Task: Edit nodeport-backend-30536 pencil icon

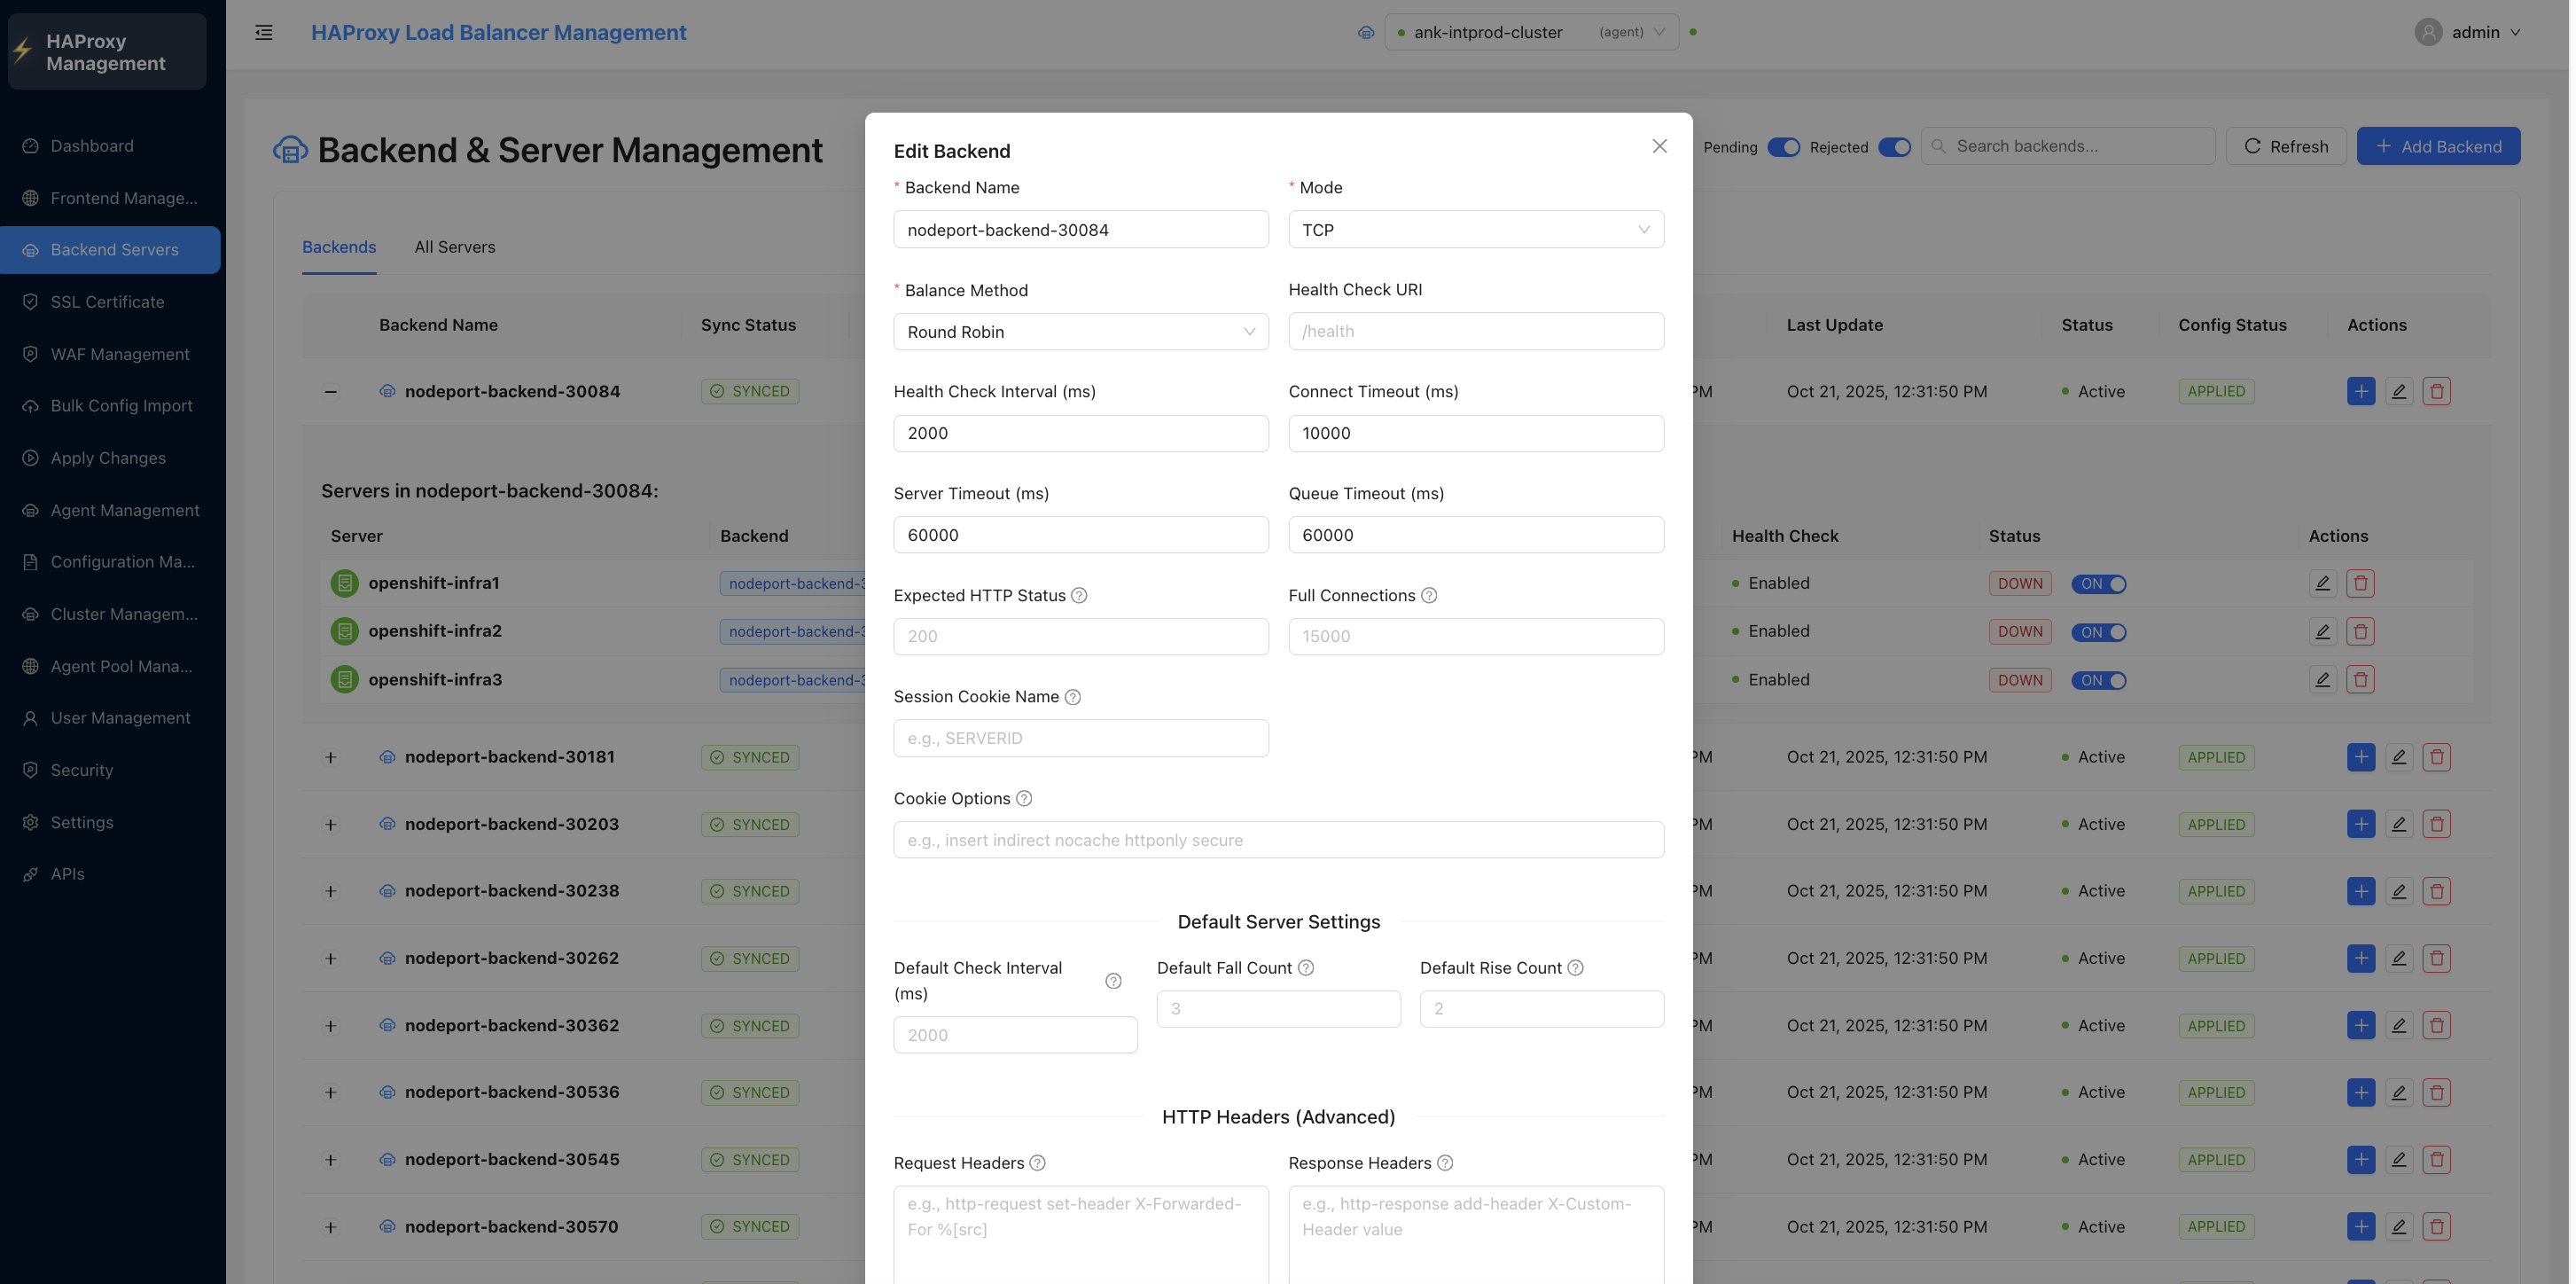Action: [2398, 1092]
